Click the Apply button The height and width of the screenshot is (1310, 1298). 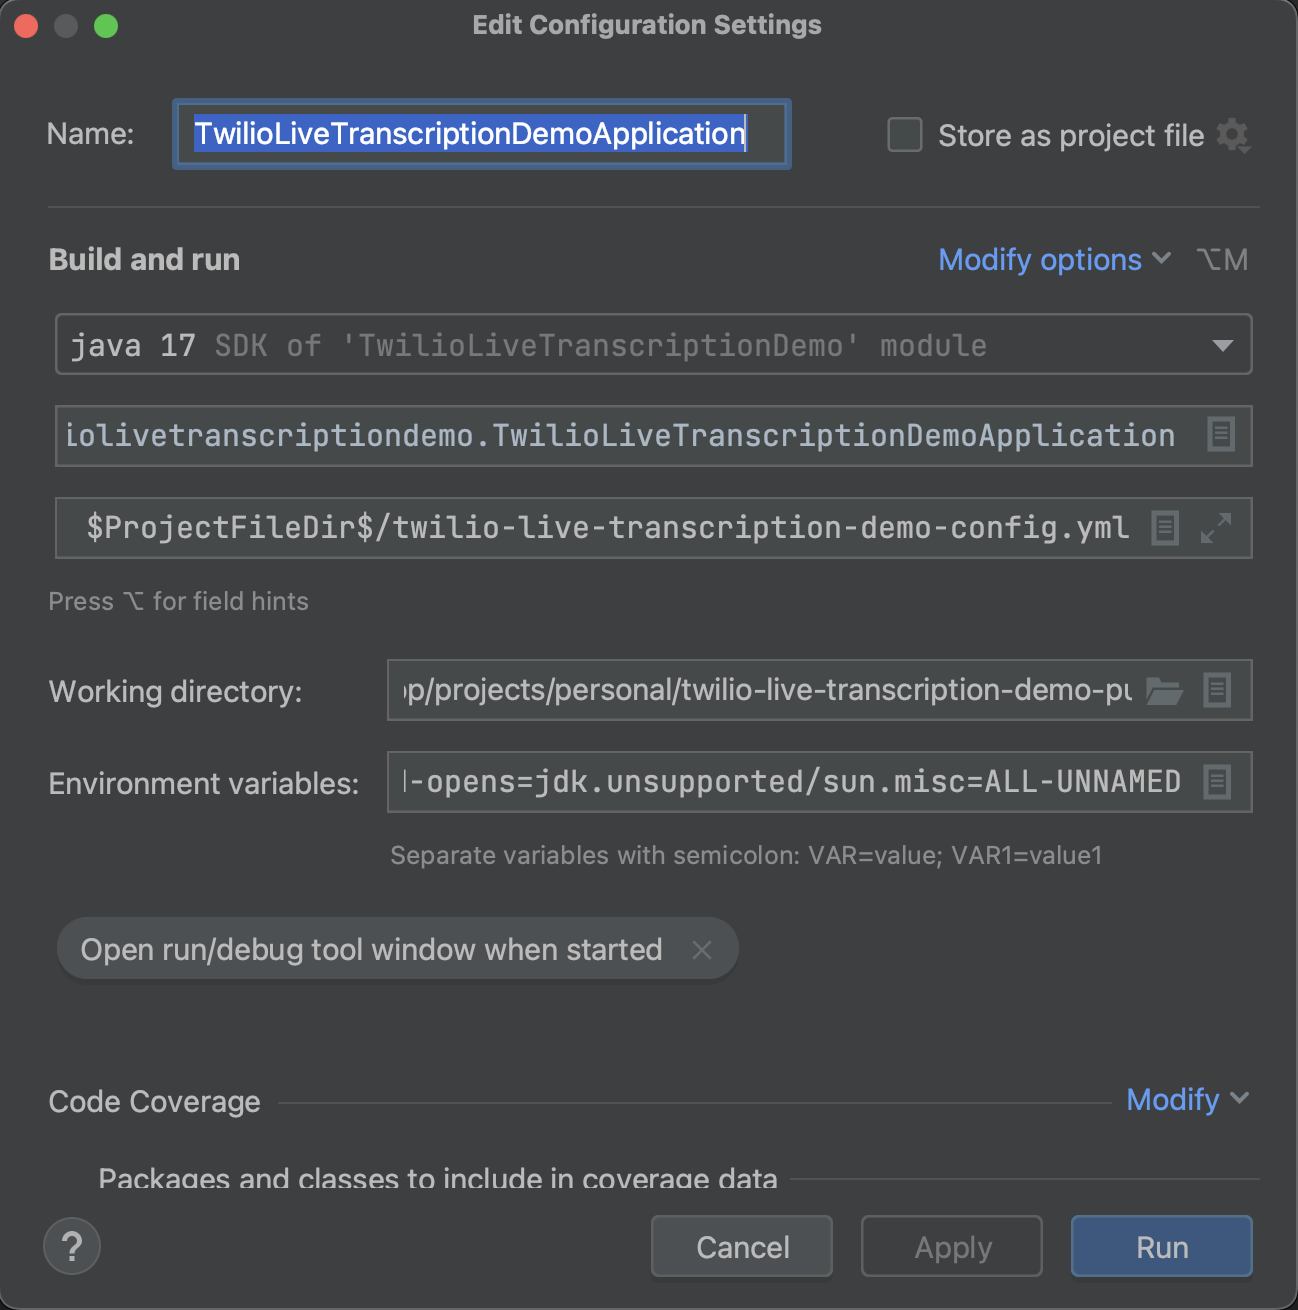[x=952, y=1247]
